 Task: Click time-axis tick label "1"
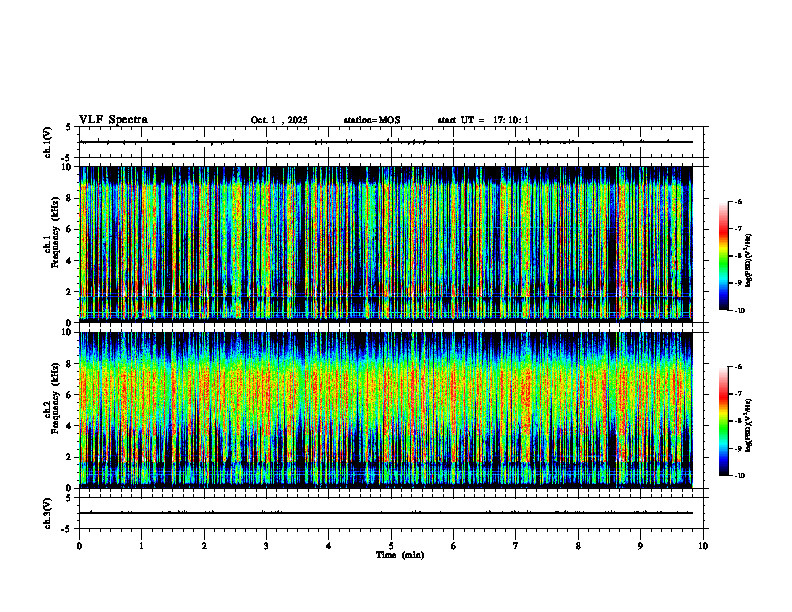(x=141, y=546)
